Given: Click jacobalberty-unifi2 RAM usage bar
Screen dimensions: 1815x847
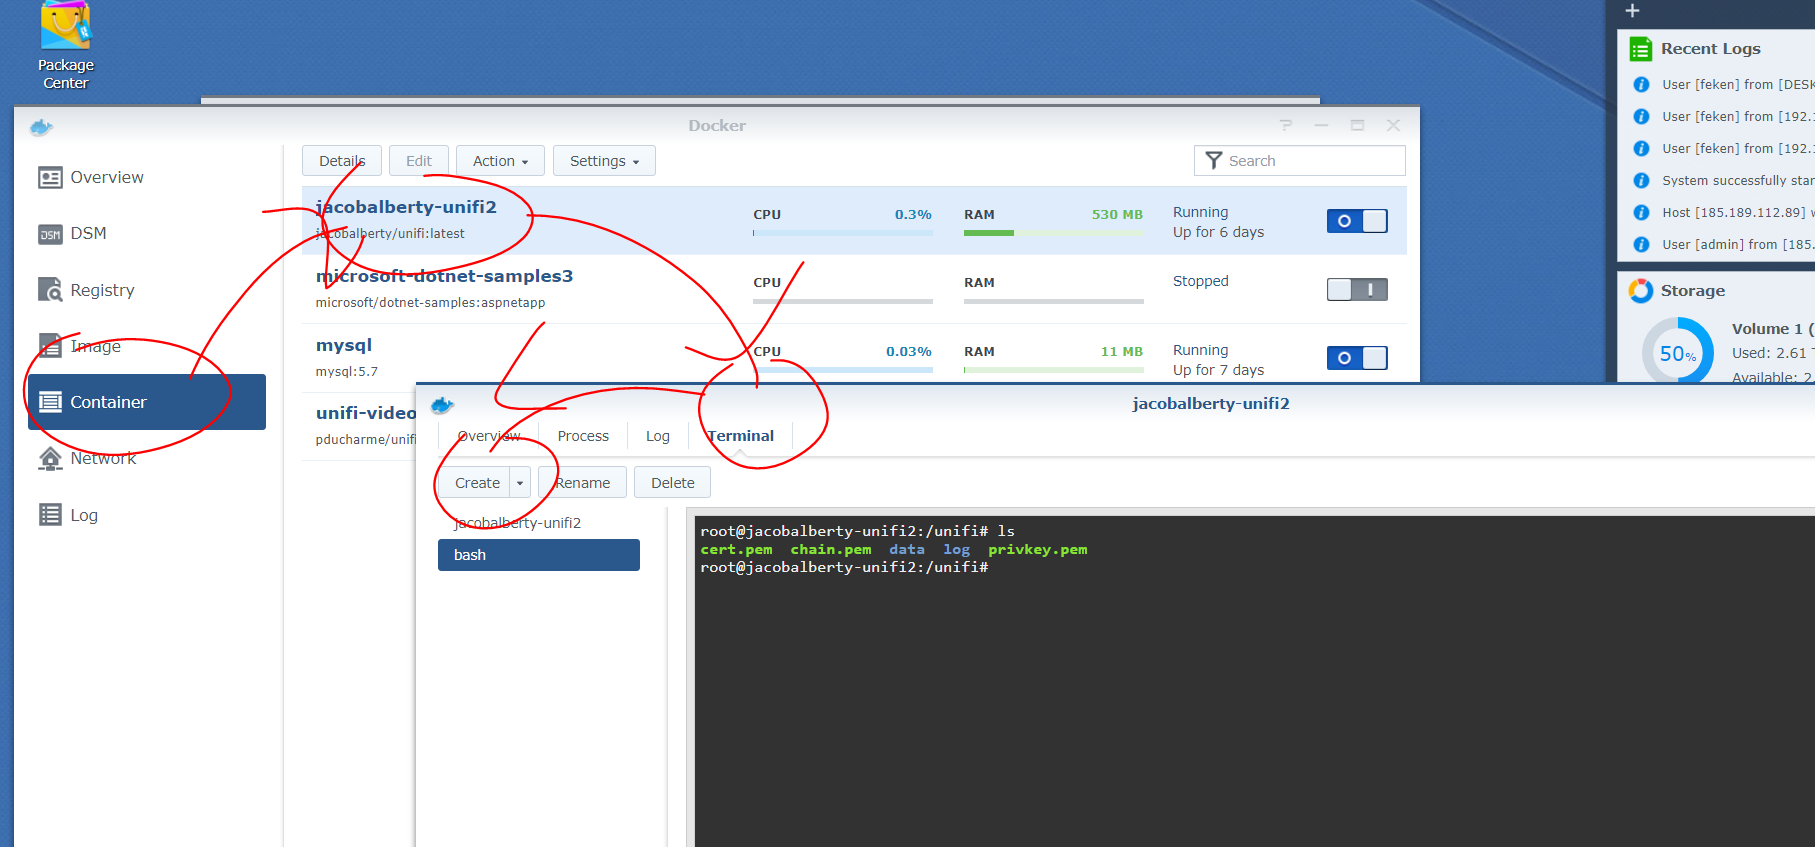Looking at the screenshot, I should click(1054, 233).
